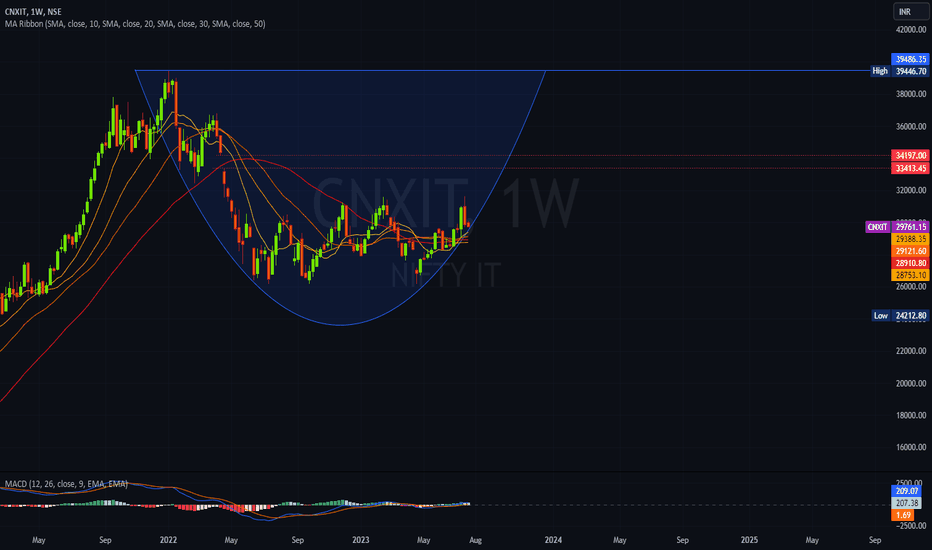Click the 29121.60 moving average label
932x550 pixels.
[910, 251]
